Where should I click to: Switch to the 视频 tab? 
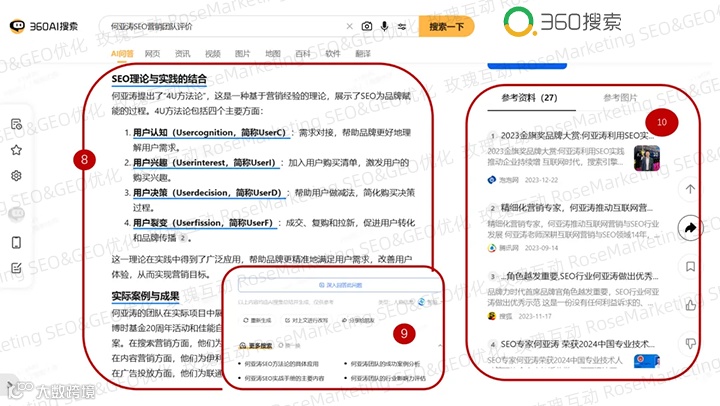click(x=213, y=54)
